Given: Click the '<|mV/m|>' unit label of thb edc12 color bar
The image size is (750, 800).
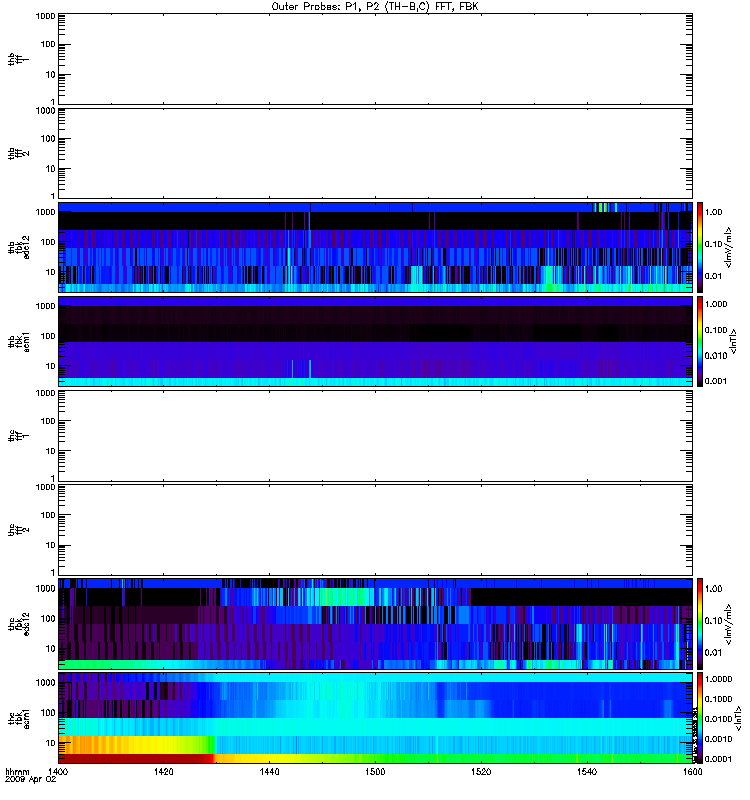Looking at the screenshot, I should [x=728, y=247].
